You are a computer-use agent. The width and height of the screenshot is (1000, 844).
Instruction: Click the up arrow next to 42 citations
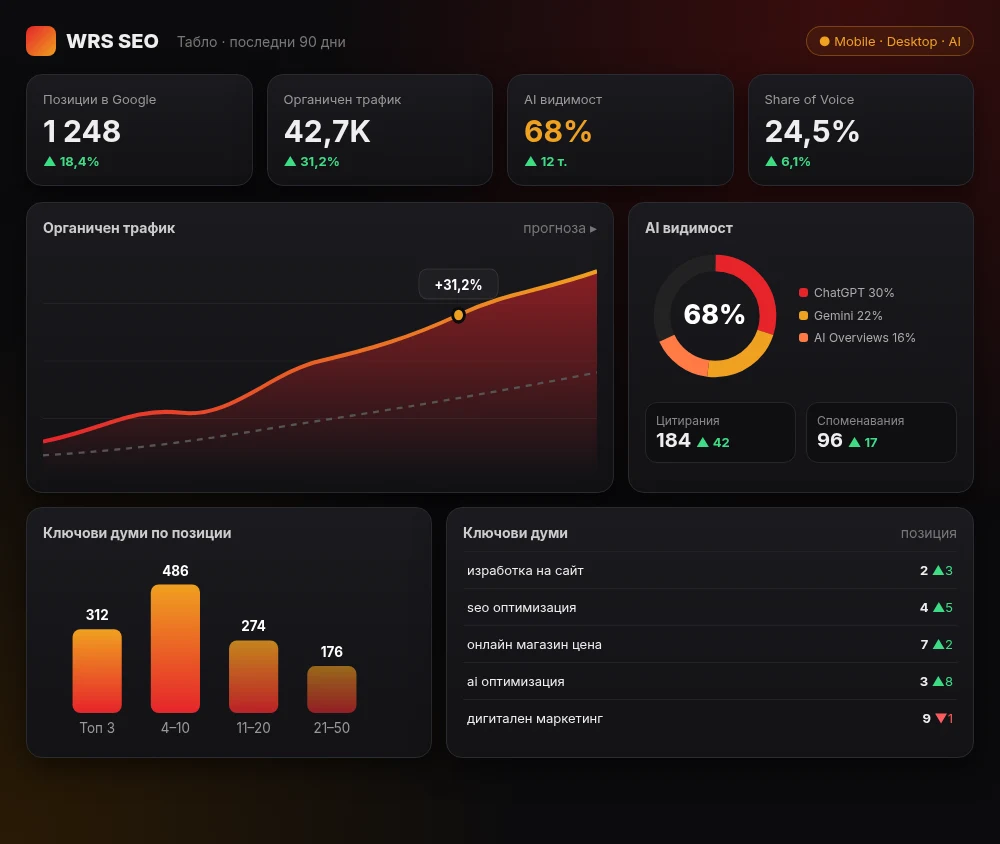(703, 442)
